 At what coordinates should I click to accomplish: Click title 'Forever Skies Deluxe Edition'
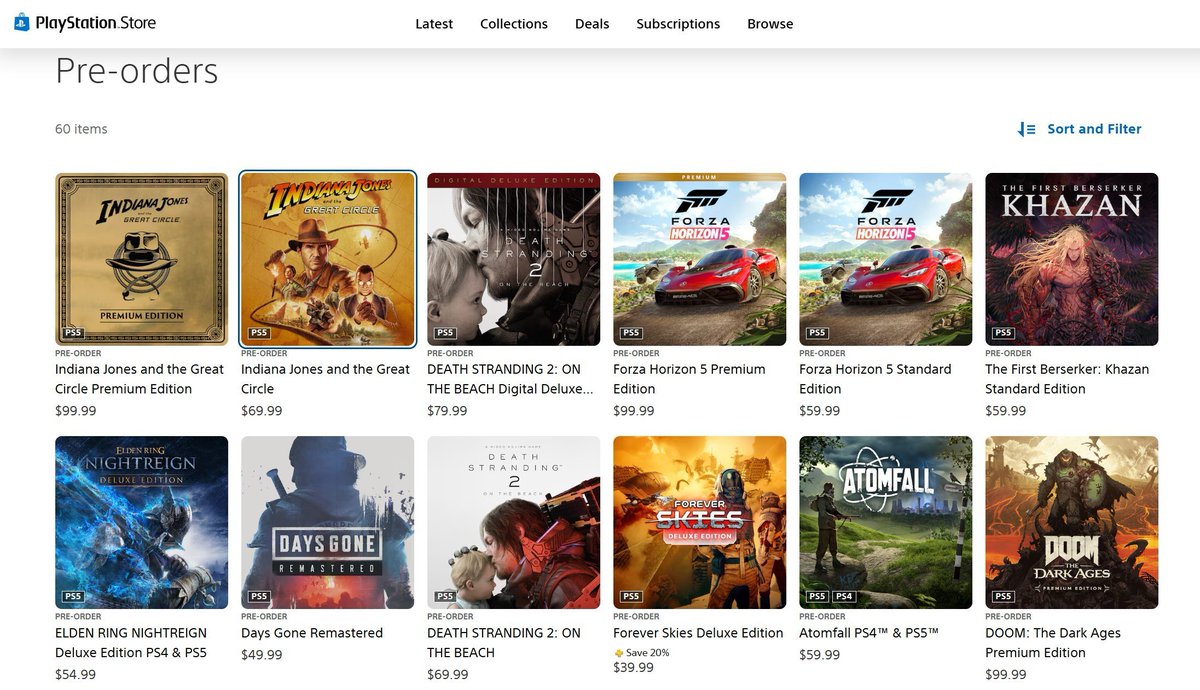(698, 633)
